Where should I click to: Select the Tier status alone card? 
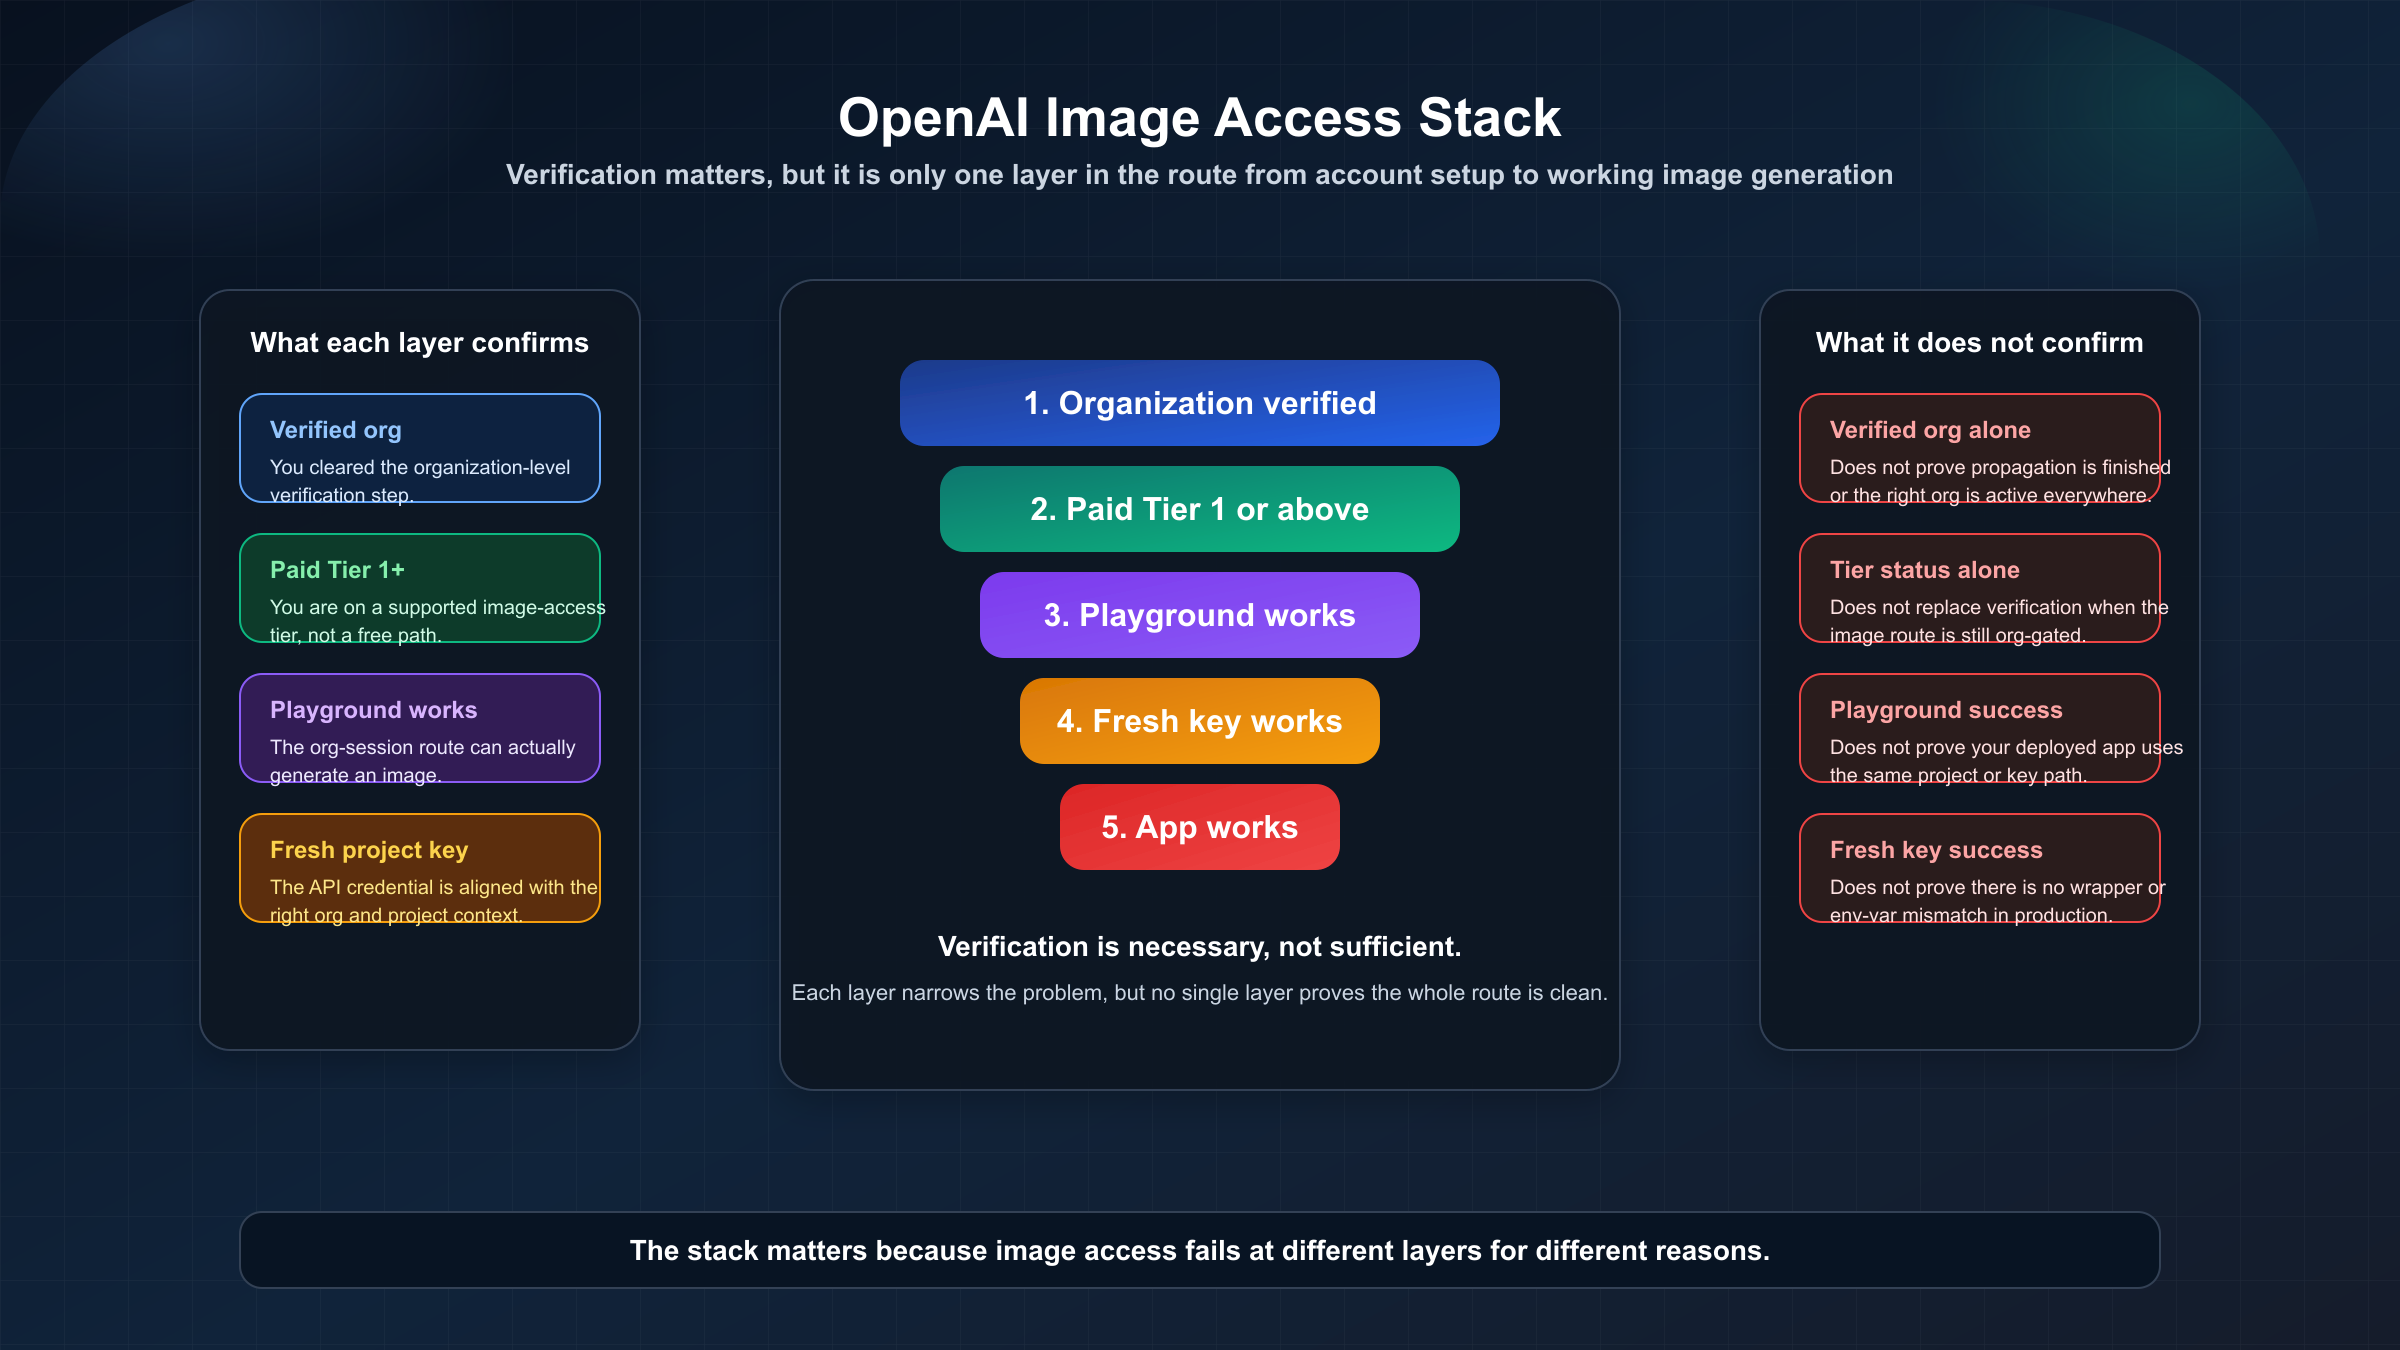(x=1980, y=589)
